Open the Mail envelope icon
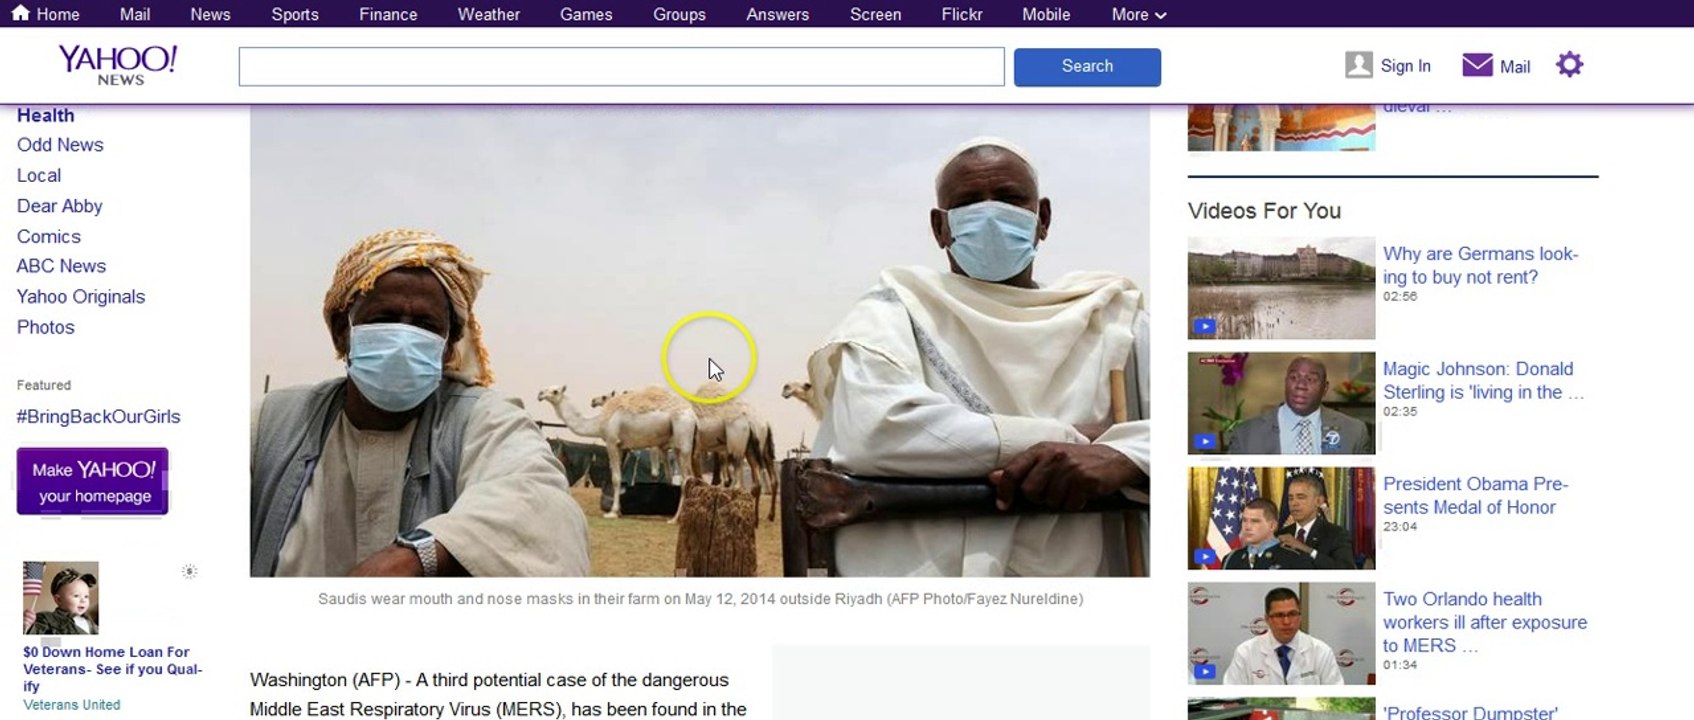This screenshot has height=720, width=1694. pyautogui.click(x=1477, y=65)
